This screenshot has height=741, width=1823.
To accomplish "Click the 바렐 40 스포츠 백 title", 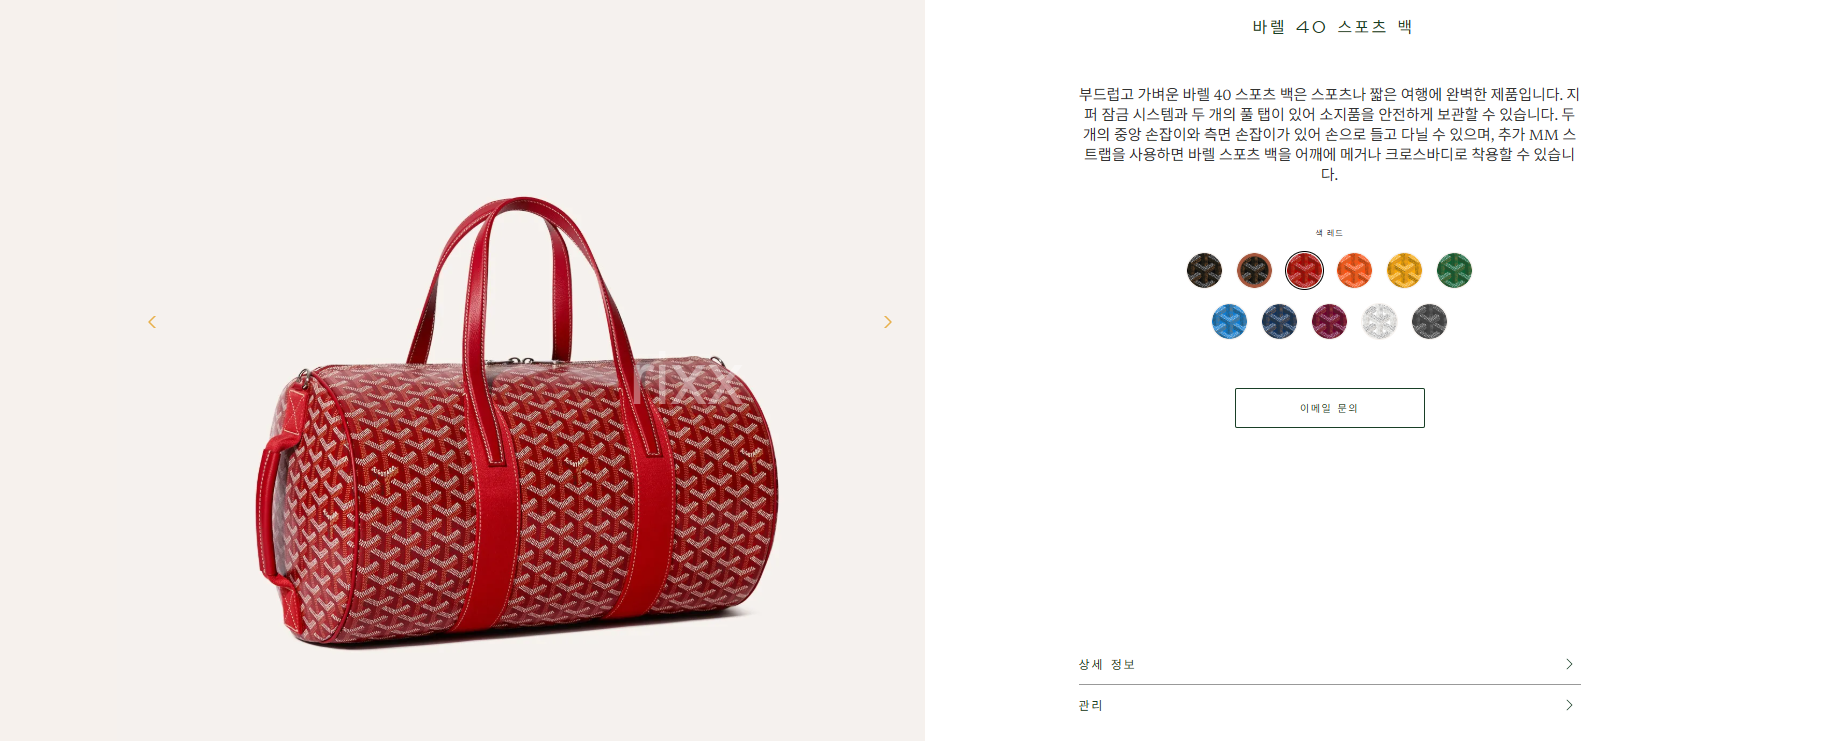I will (1332, 27).
